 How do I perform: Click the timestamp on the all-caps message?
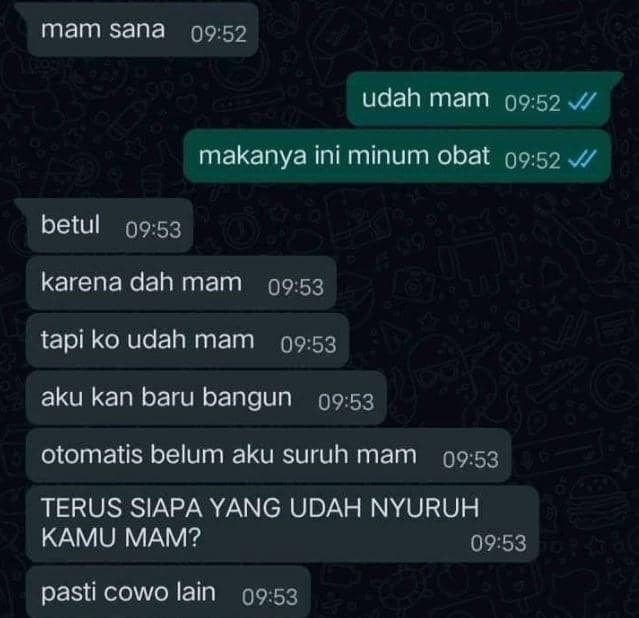pyautogui.click(x=498, y=543)
